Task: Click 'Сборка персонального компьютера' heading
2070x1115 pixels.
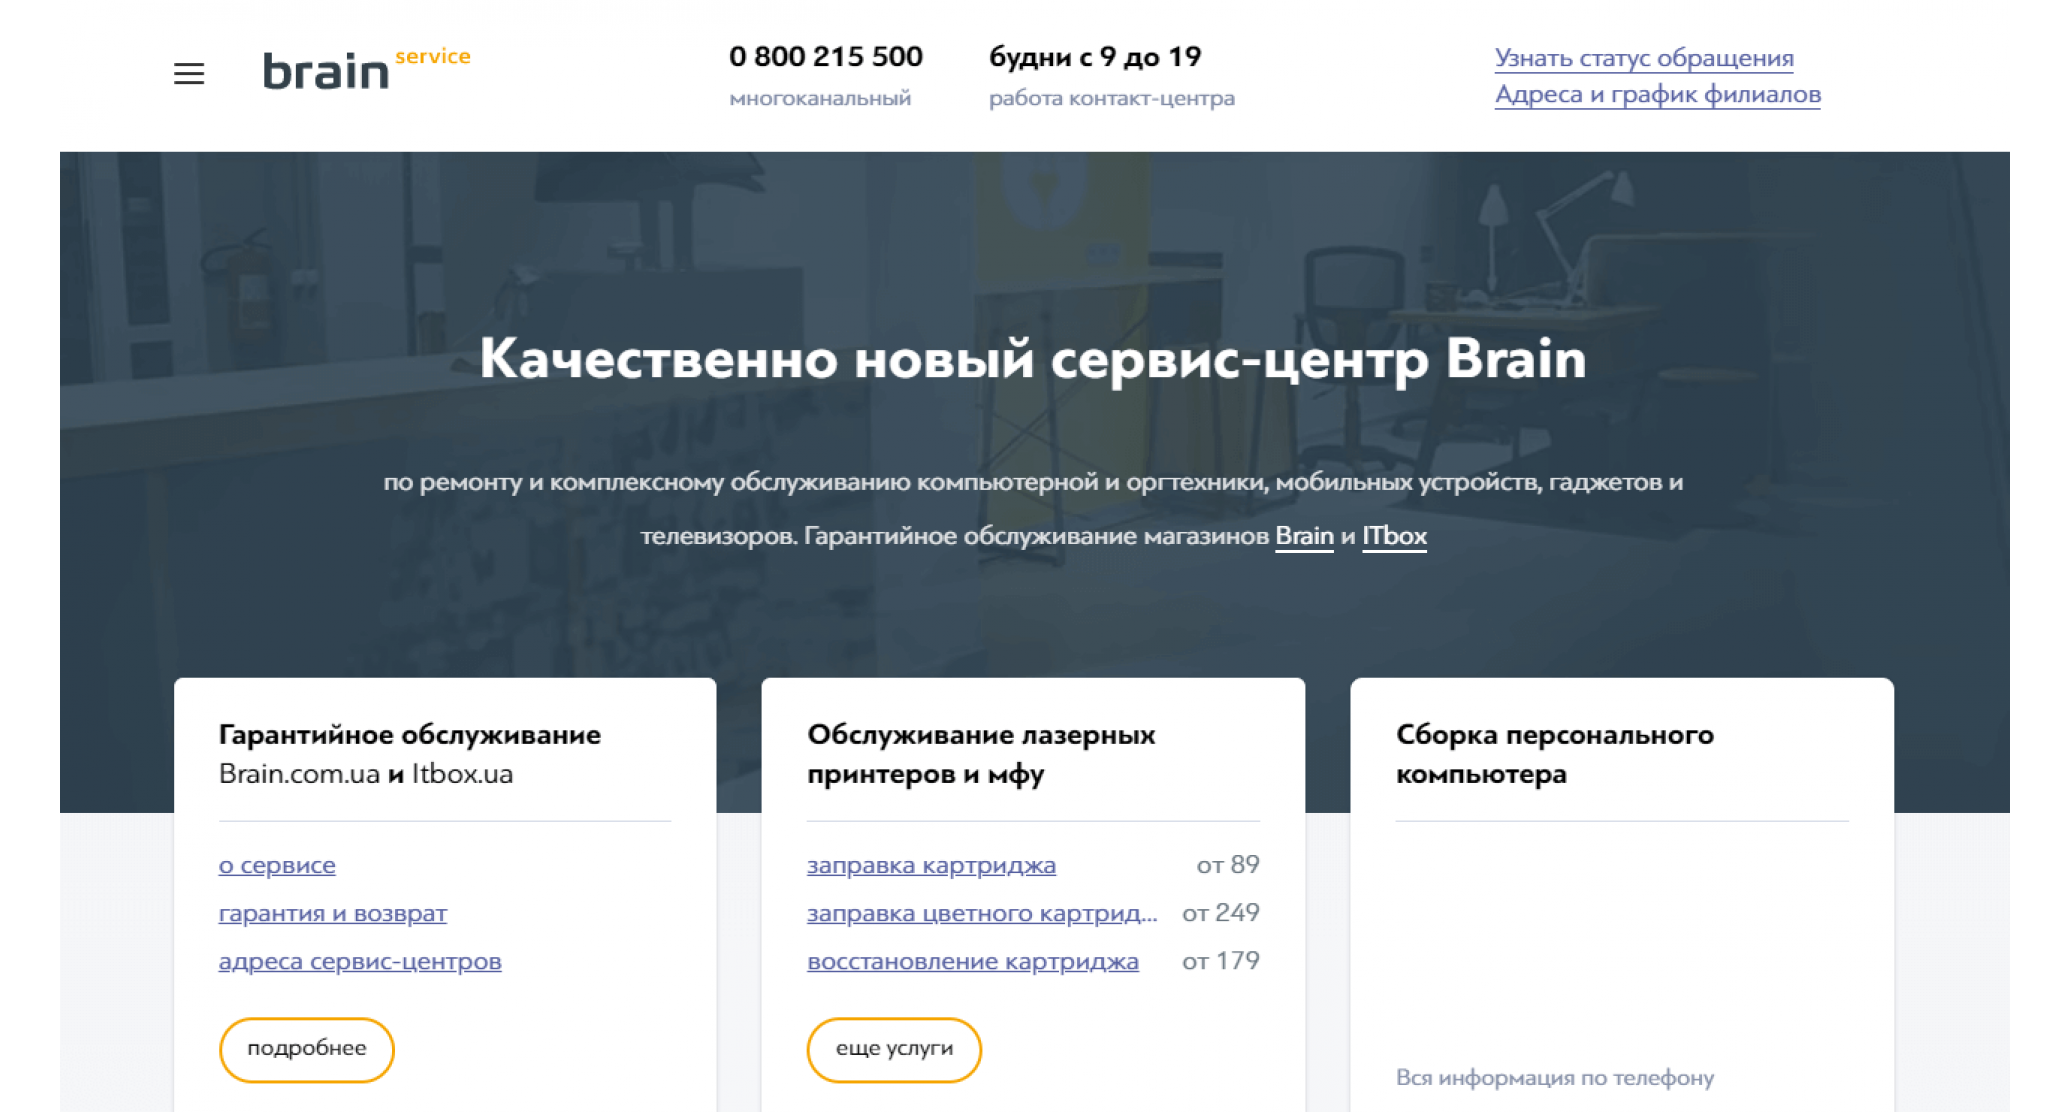Action: [x=1555, y=754]
